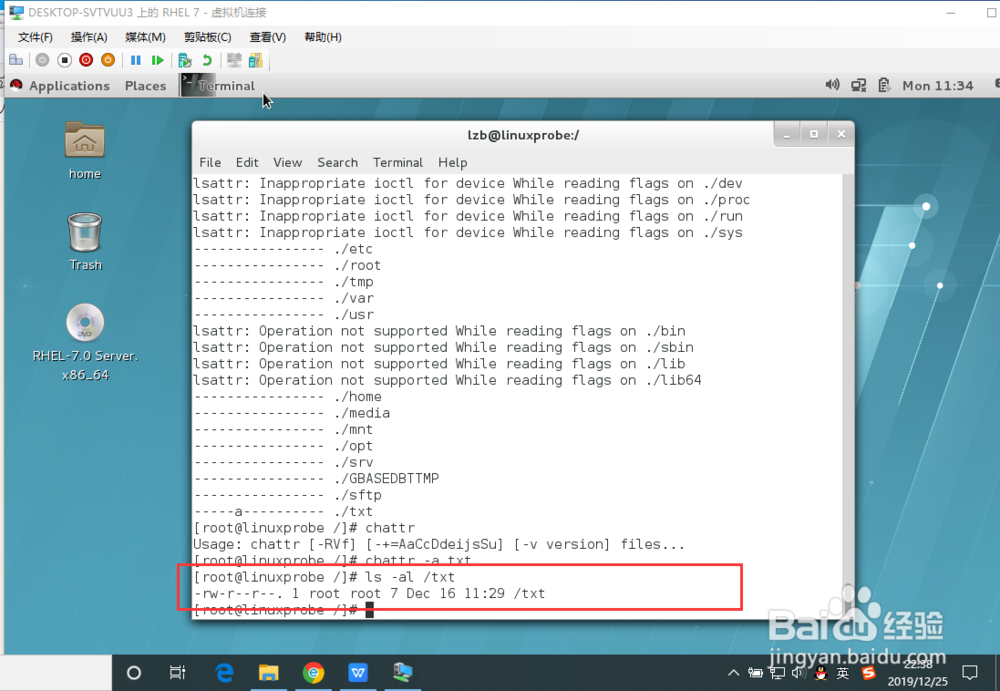Screen dimensions: 1000x691
Task: Minimize the lzb@linuxprobe terminal window
Action: pos(787,134)
